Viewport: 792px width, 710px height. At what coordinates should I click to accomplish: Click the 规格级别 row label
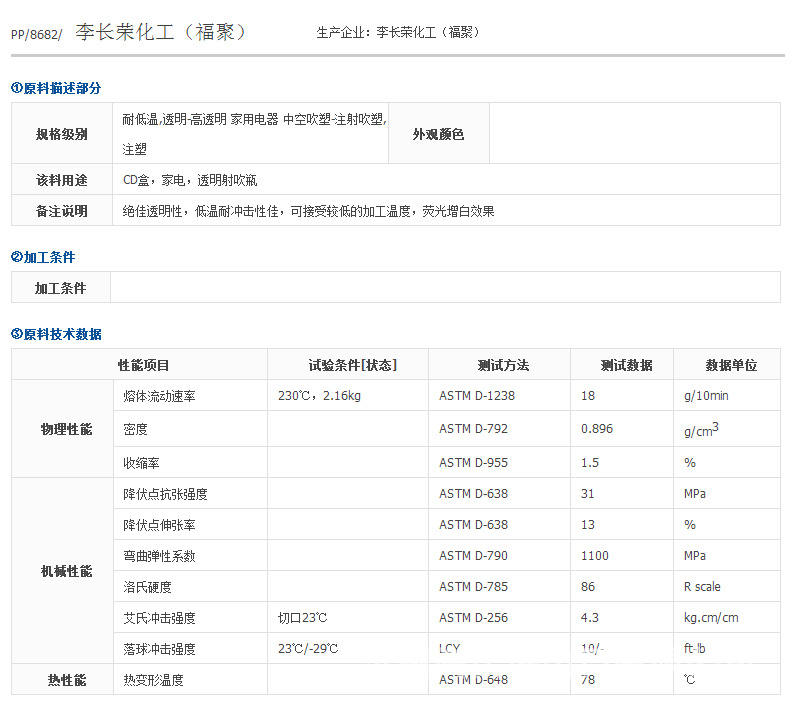tap(62, 134)
